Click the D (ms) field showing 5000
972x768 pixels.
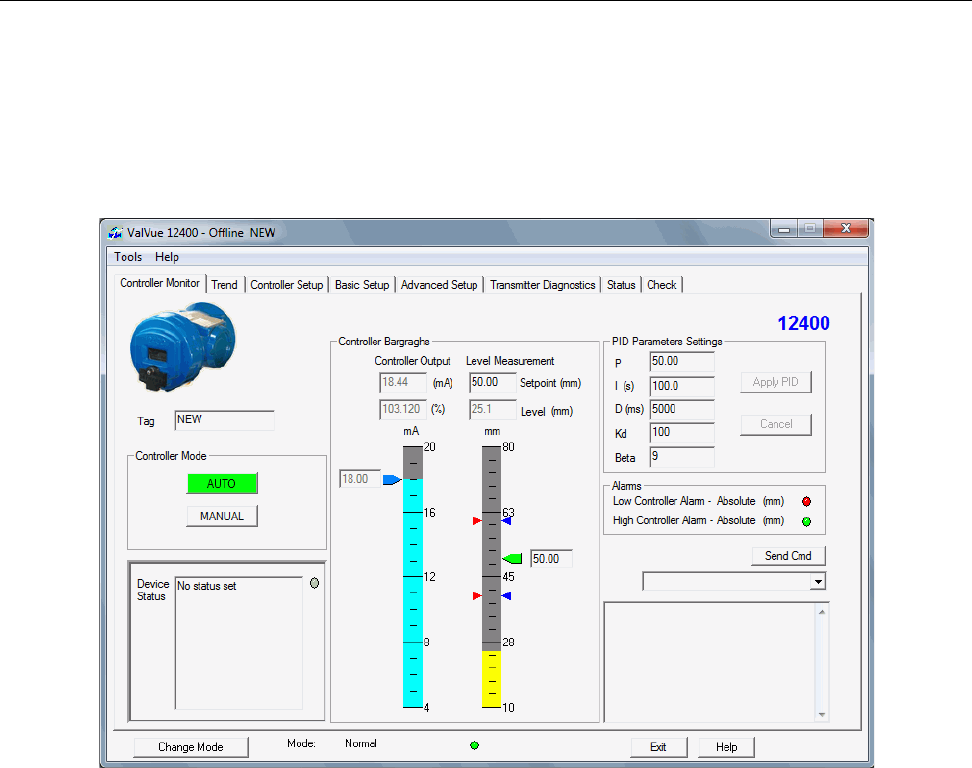click(682, 409)
